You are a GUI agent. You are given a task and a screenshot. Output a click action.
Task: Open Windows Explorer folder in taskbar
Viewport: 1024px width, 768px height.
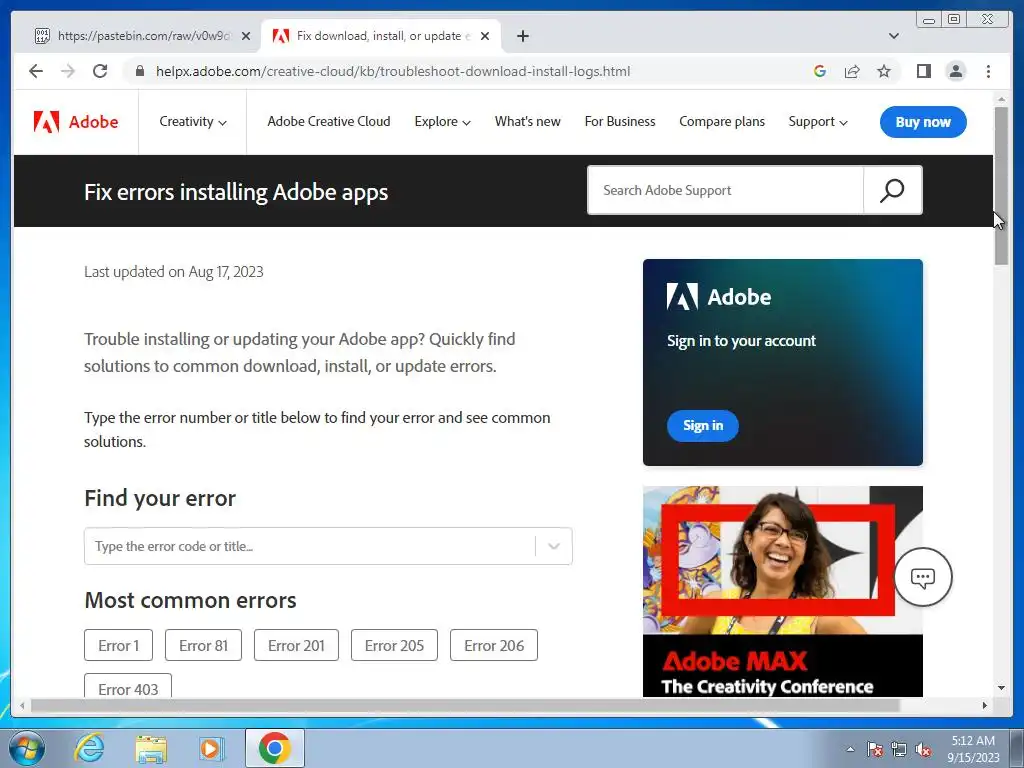click(x=150, y=748)
